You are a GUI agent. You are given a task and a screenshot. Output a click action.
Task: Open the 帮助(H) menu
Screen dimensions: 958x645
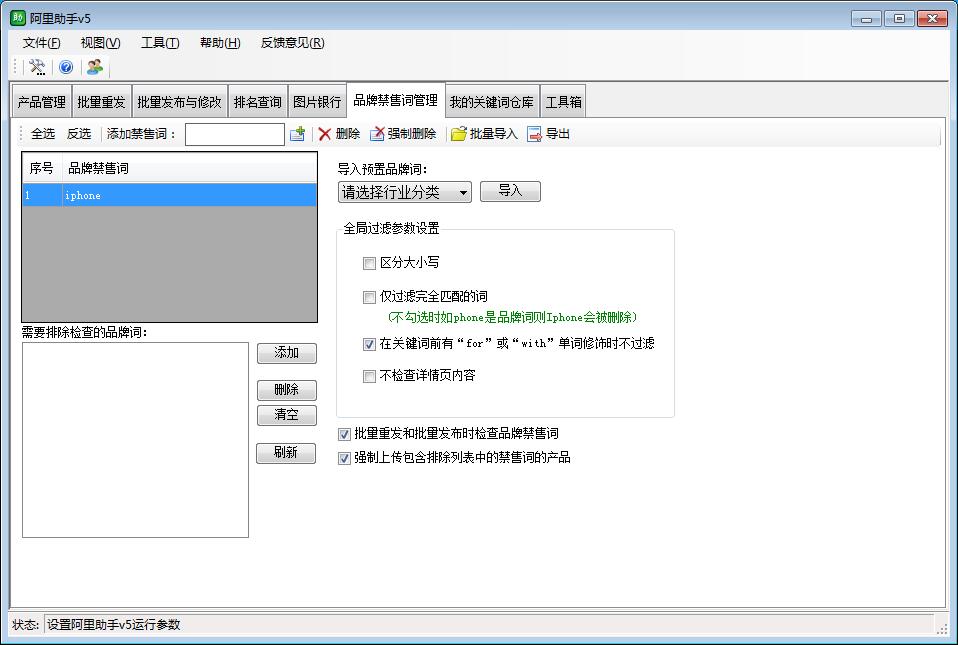point(220,43)
